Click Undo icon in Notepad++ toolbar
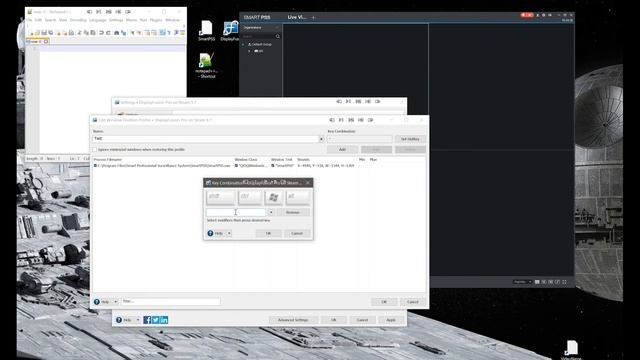The image size is (640, 360). pyautogui.click(x=101, y=33)
